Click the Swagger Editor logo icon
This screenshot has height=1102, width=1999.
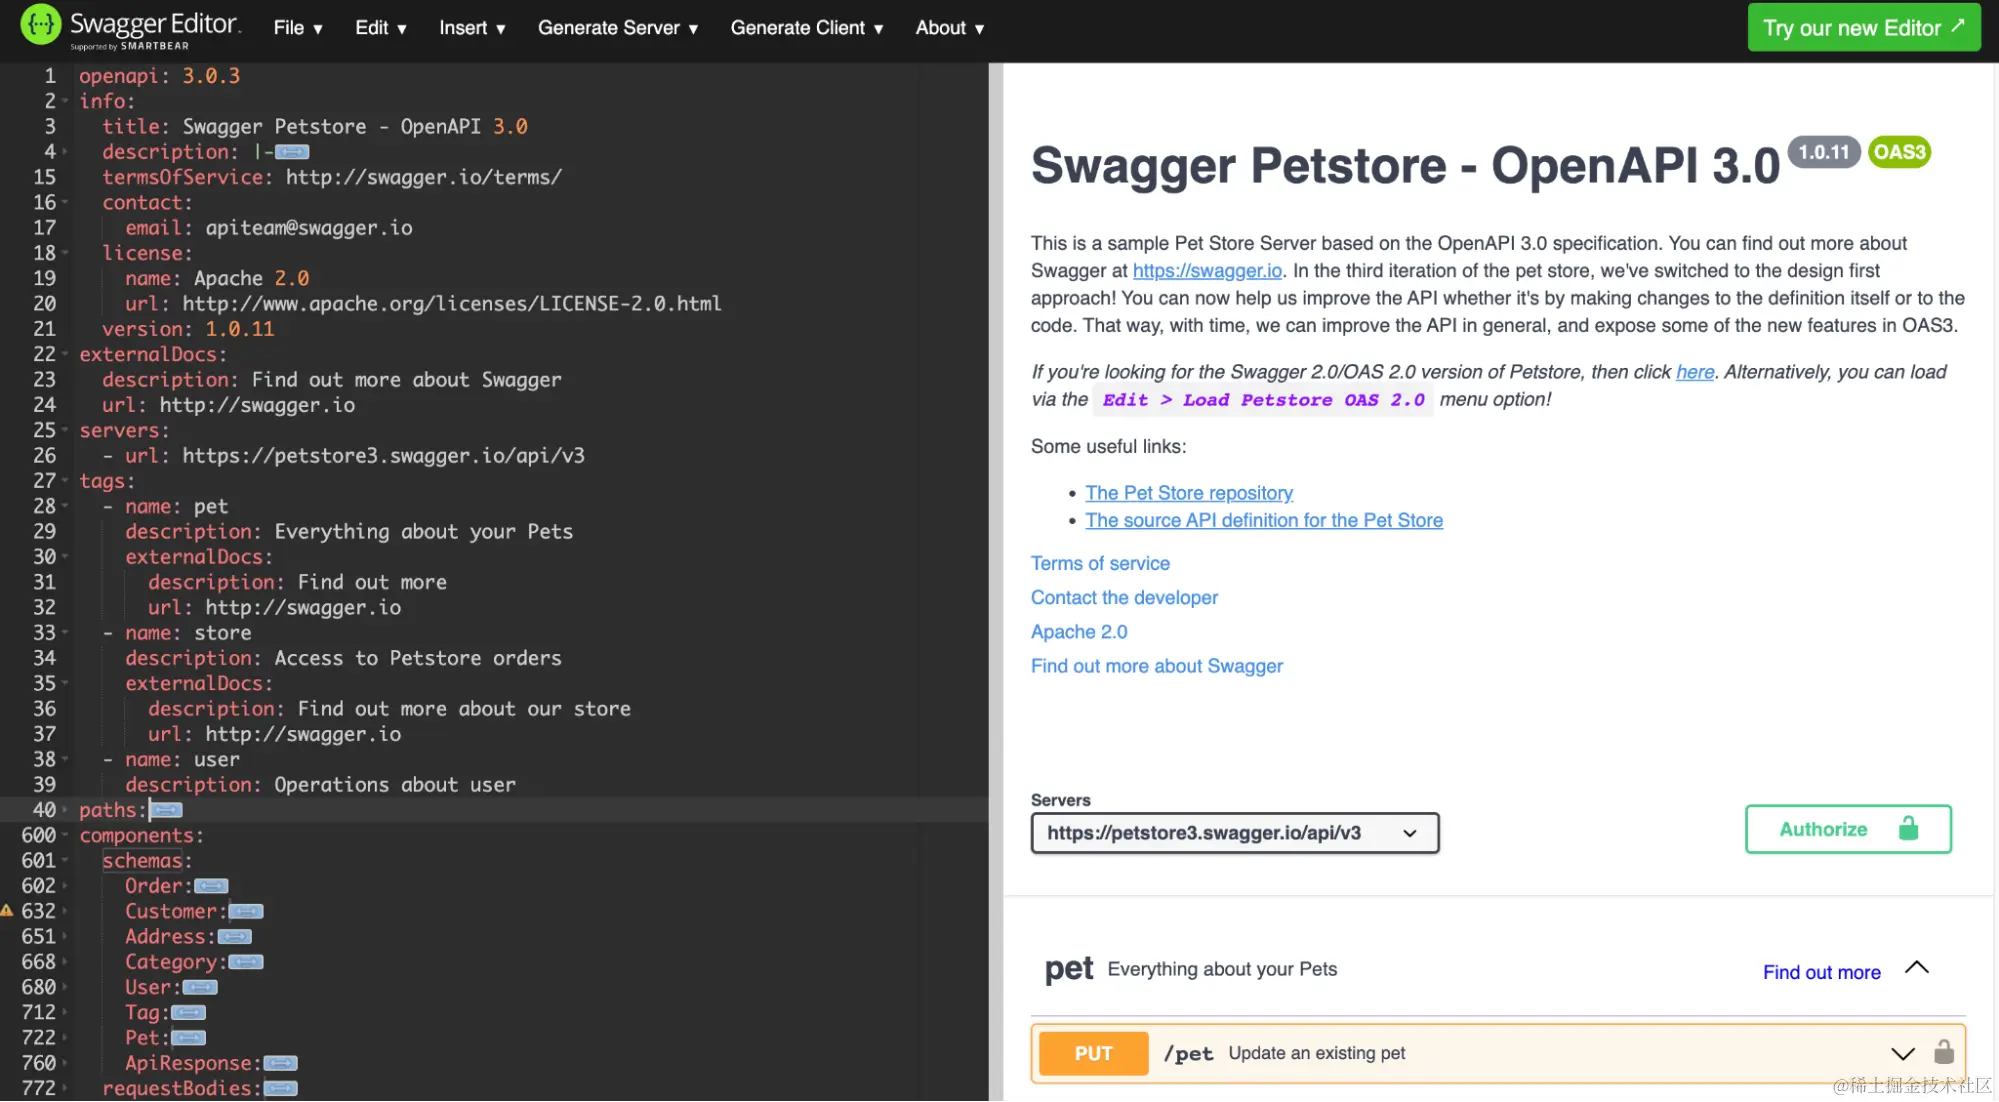41,26
